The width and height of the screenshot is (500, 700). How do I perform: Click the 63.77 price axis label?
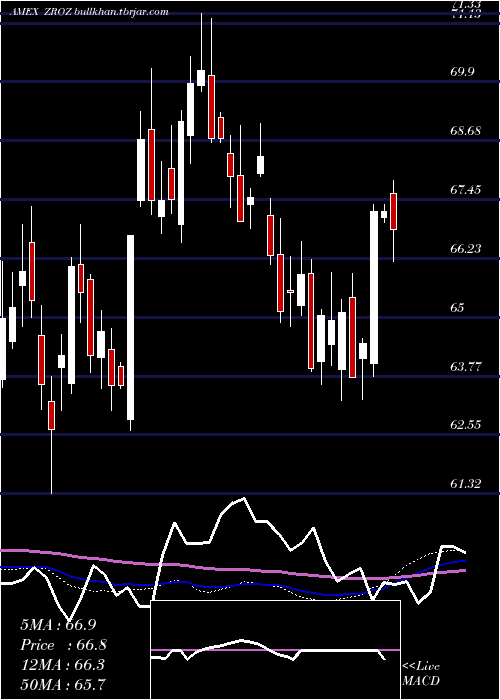(x=466, y=367)
